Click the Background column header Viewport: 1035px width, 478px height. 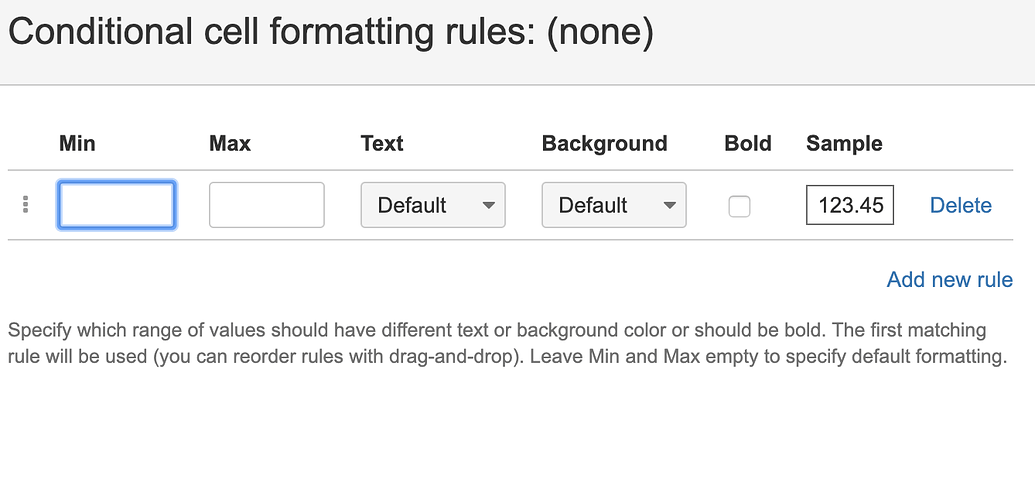coord(604,143)
